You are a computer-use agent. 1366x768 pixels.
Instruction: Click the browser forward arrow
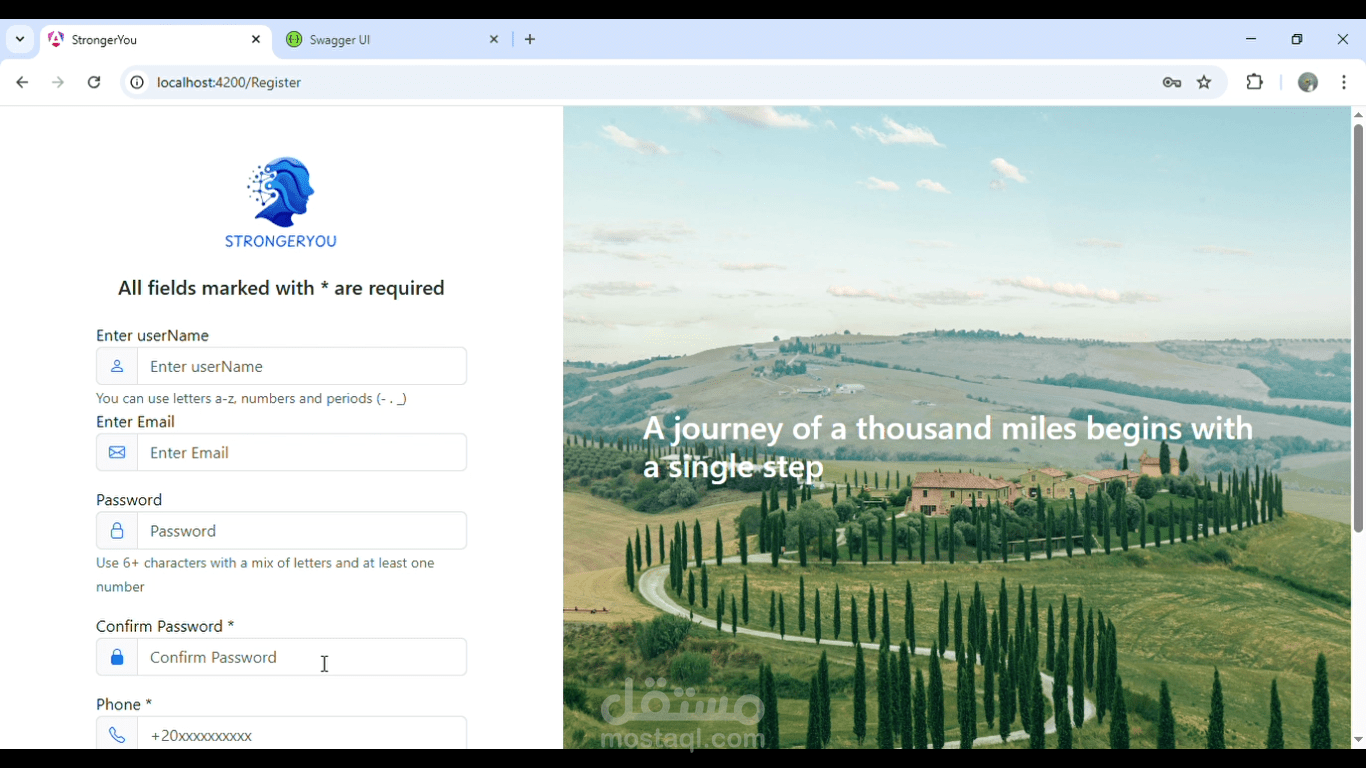tap(58, 82)
